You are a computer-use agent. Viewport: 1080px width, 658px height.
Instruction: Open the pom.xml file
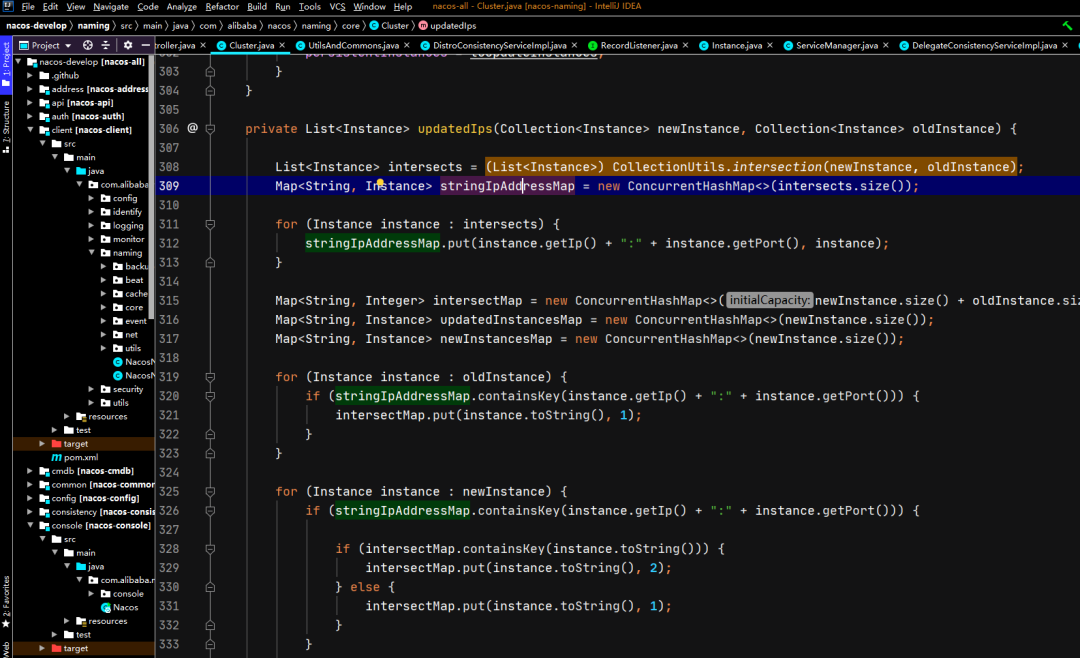click(74, 457)
